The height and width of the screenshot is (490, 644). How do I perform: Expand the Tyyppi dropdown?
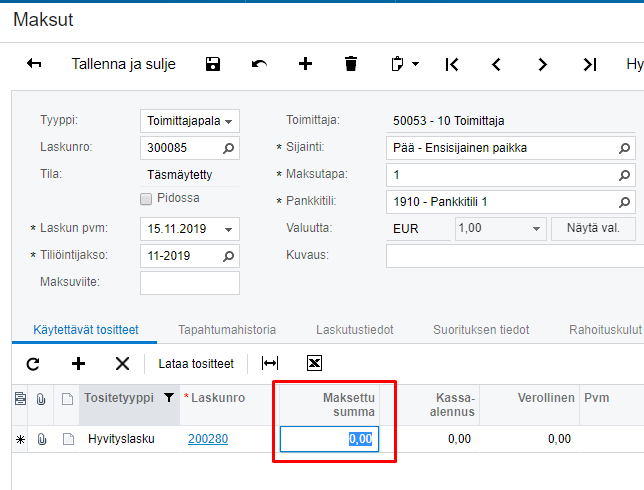[229, 121]
